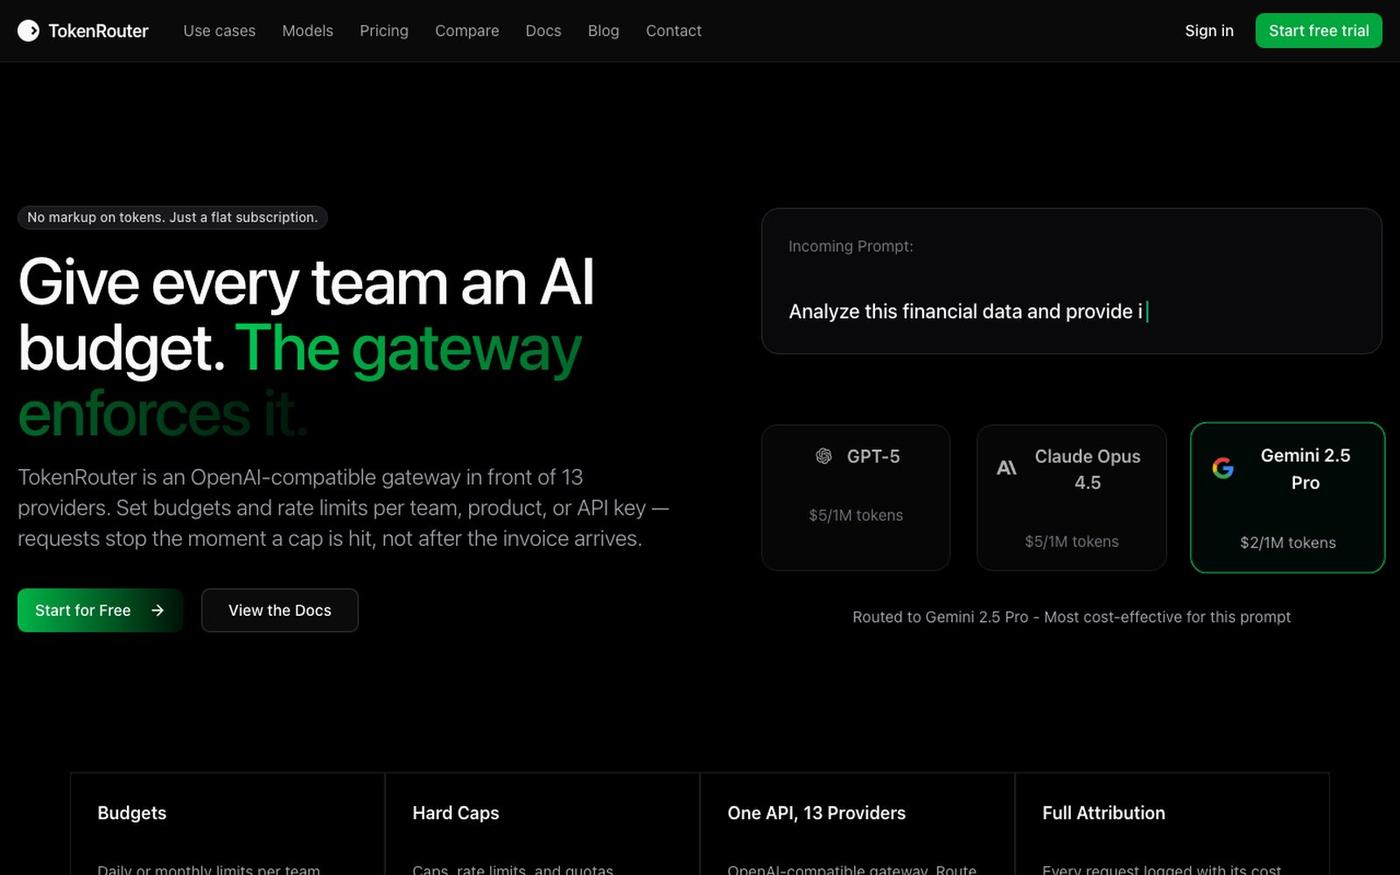
Task: Open the Docs nav link
Action: [543, 31]
